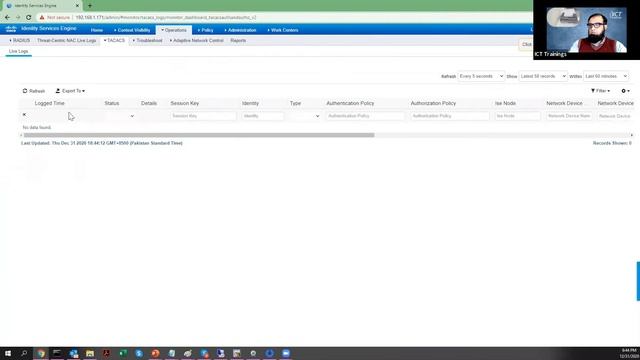
Task: Click the Session Key filter field
Action: 203,116
